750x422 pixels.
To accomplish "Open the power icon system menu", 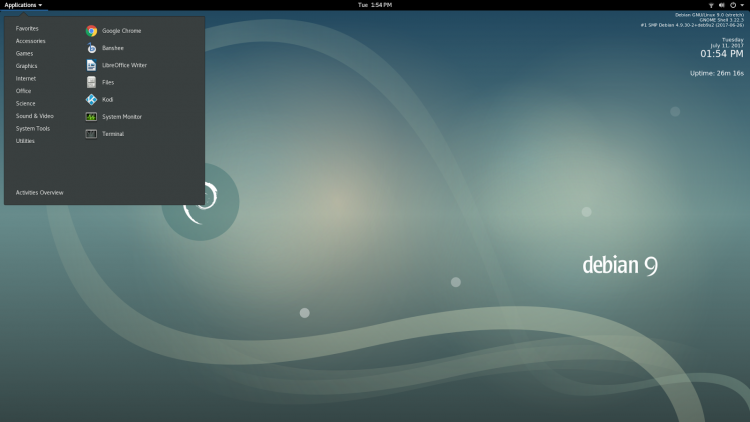I will (x=733, y=5).
